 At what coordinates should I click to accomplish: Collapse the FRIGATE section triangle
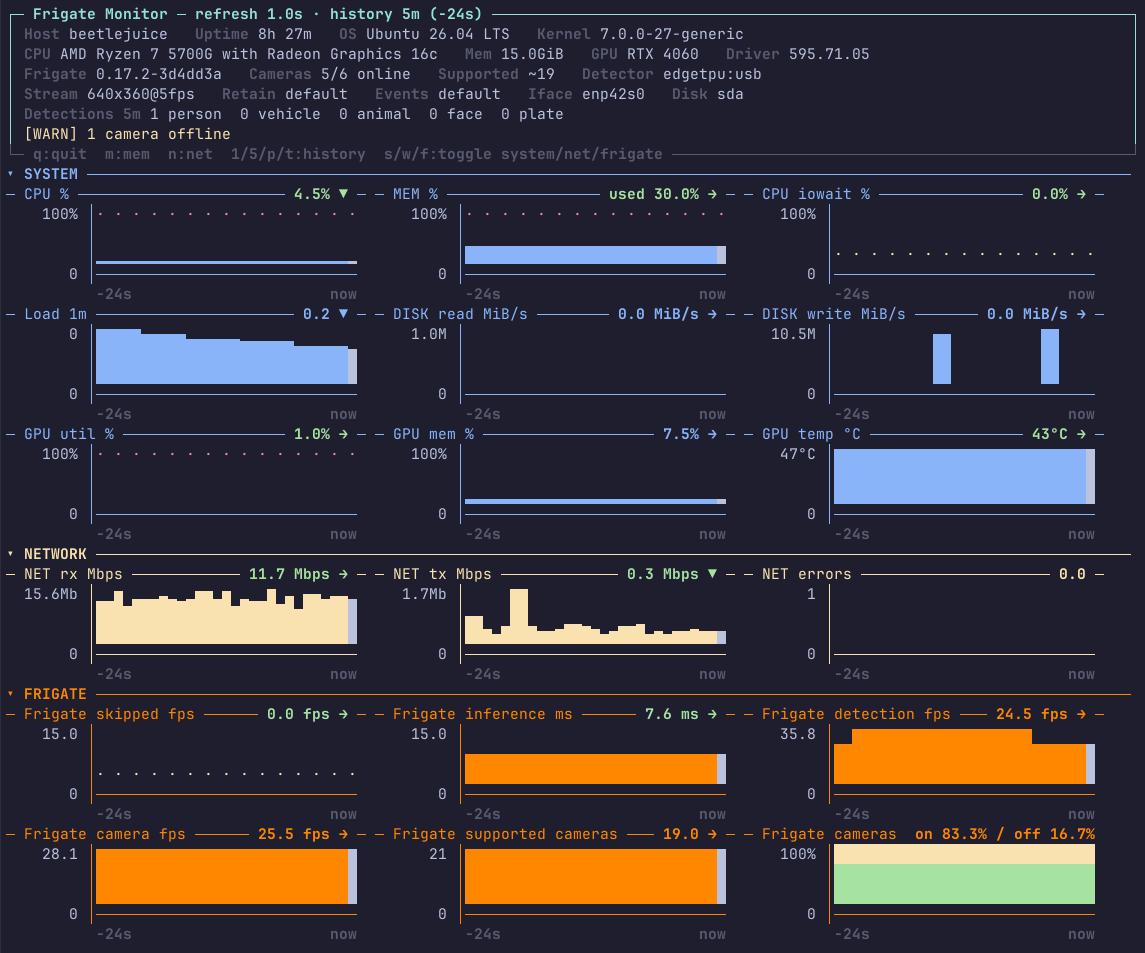point(10,694)
